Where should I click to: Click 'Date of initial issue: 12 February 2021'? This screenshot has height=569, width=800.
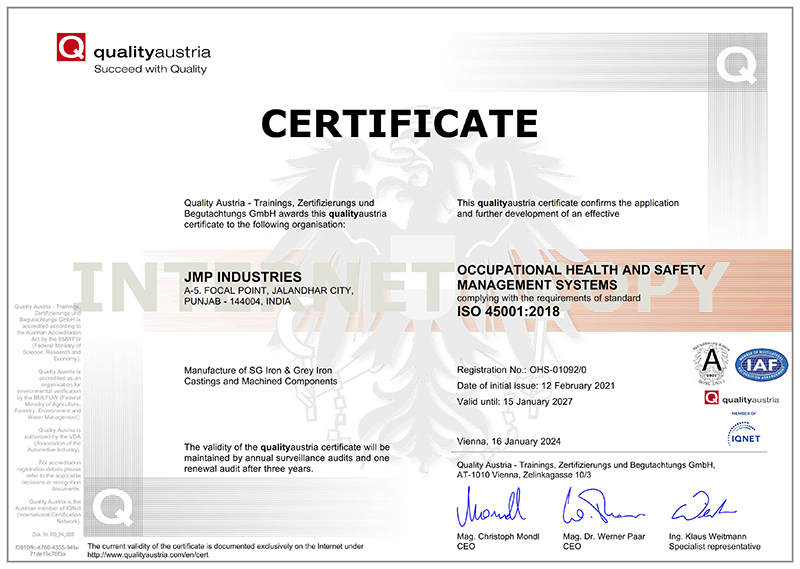tap(536, 385)
